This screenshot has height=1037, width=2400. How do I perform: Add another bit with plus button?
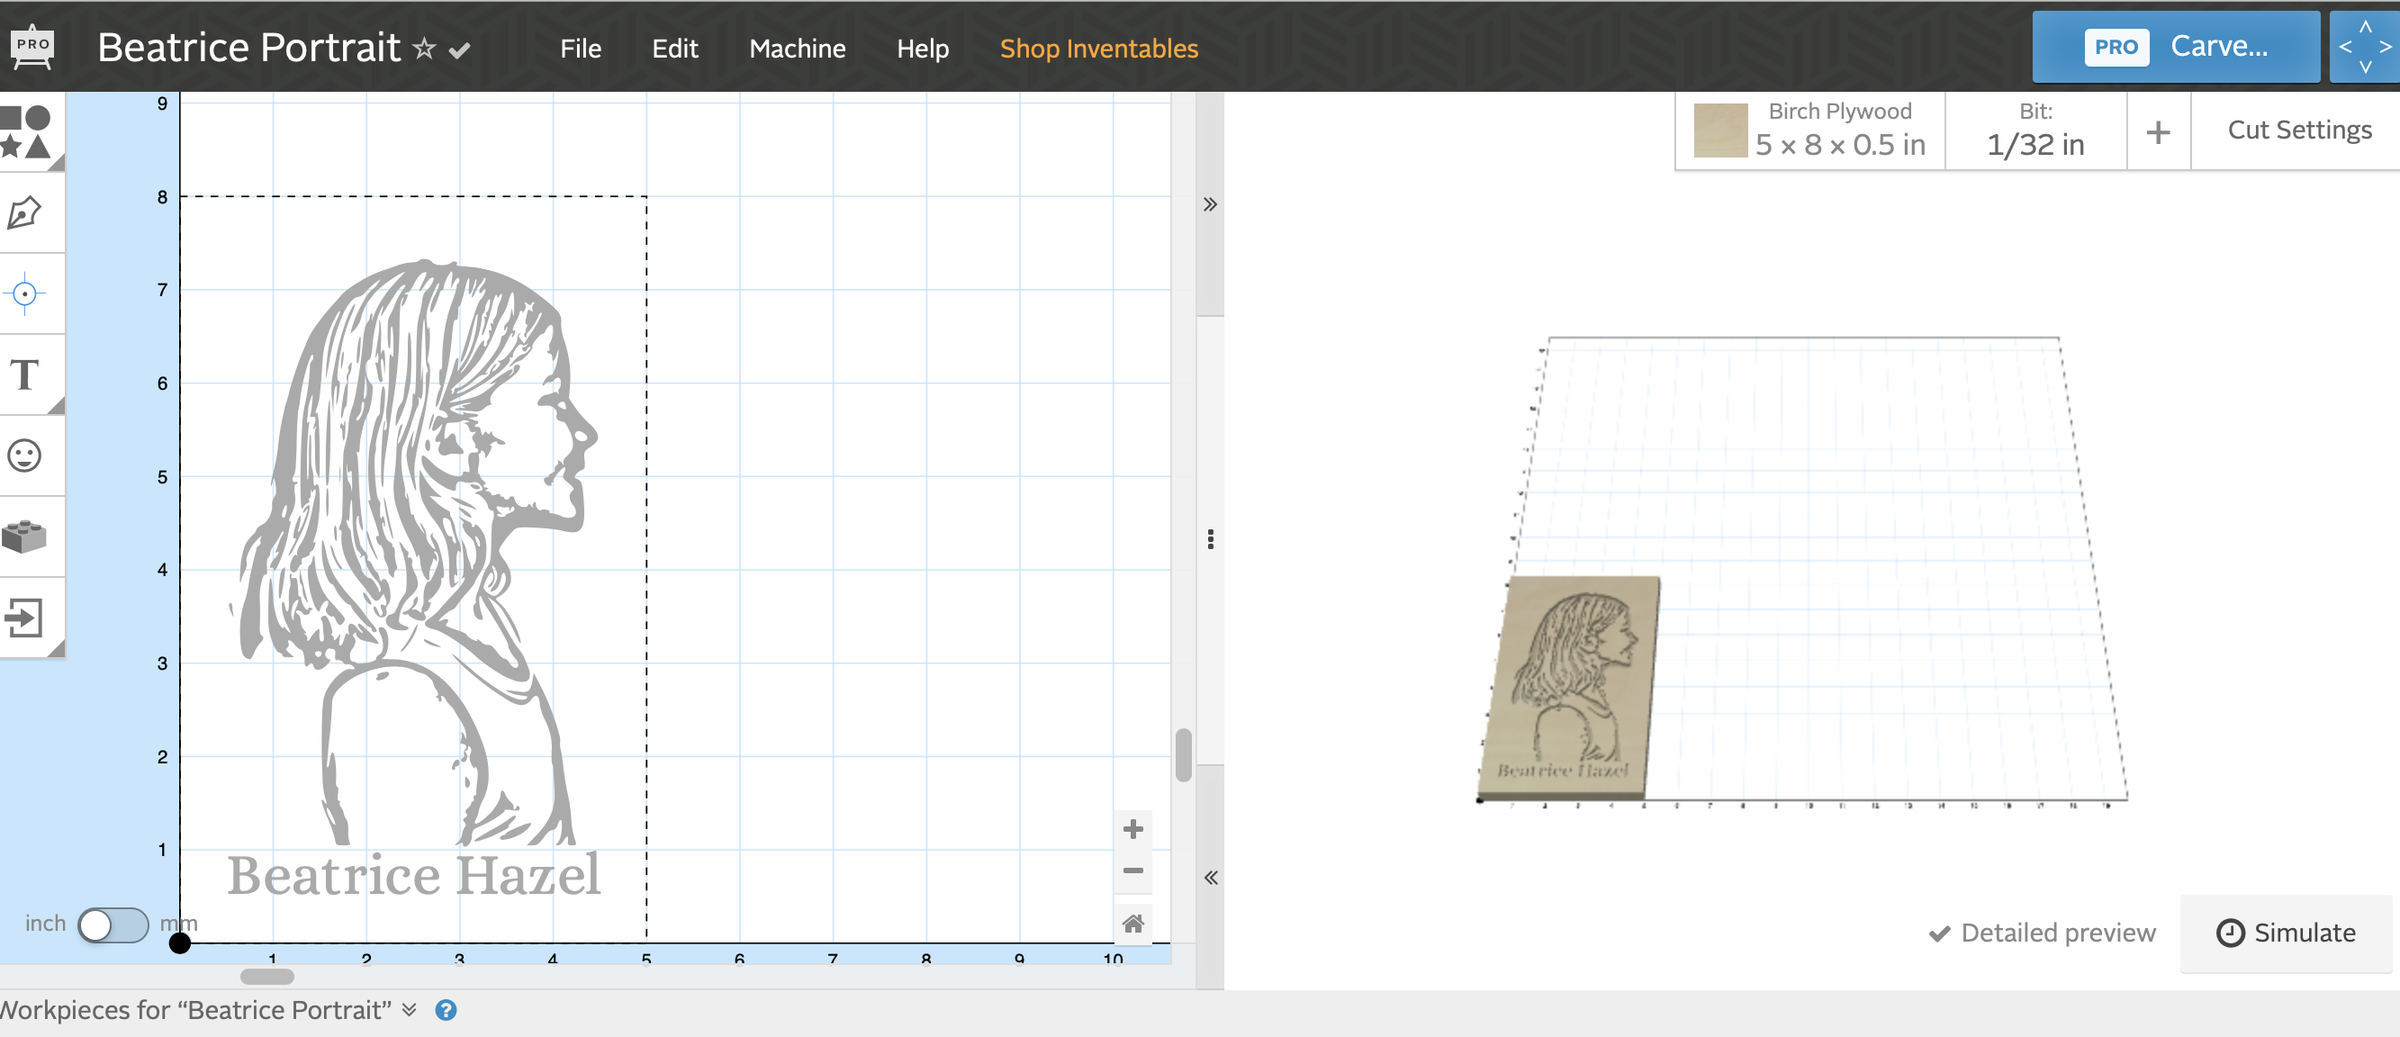point(2158,131)
